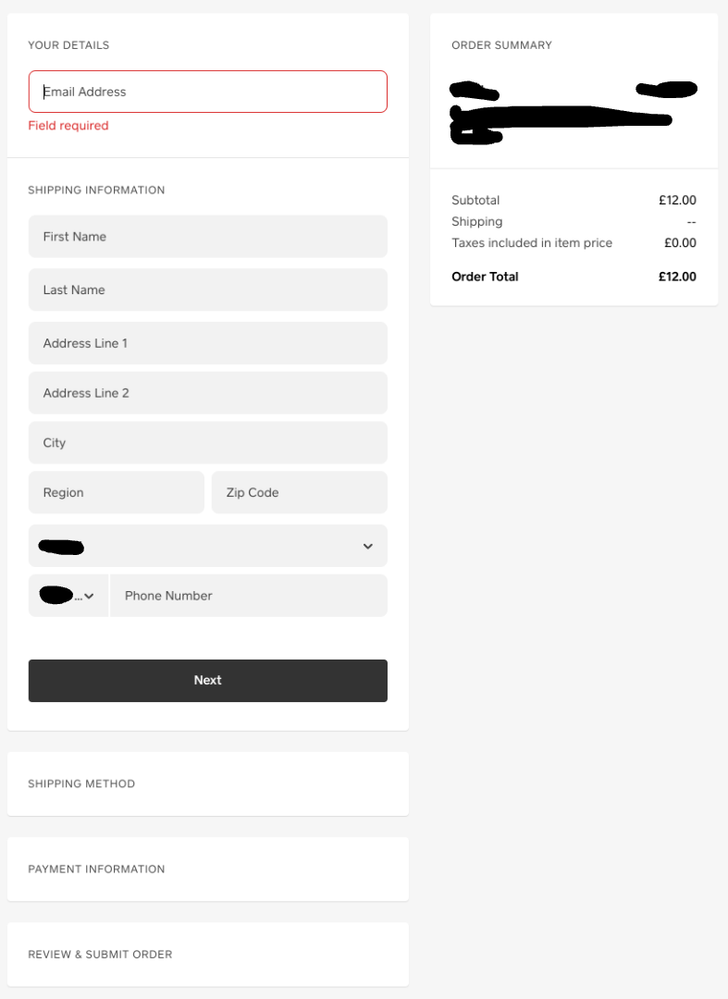Click the 'Field required' error message
728x999 pixels.
[x=68, y=126]
